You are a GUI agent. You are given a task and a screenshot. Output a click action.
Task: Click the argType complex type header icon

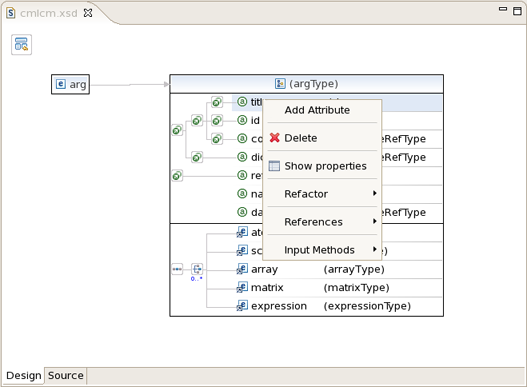coord(280,83)
